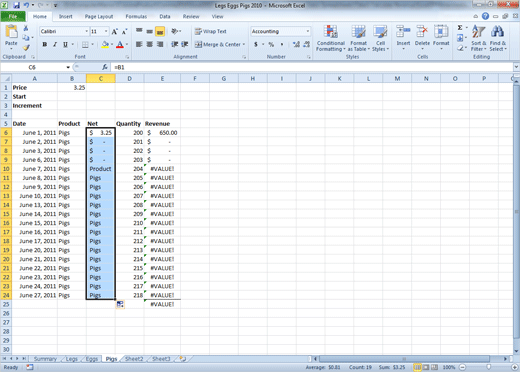Click the Wrap Text button

pyautogui.click(x=211, y=31)
